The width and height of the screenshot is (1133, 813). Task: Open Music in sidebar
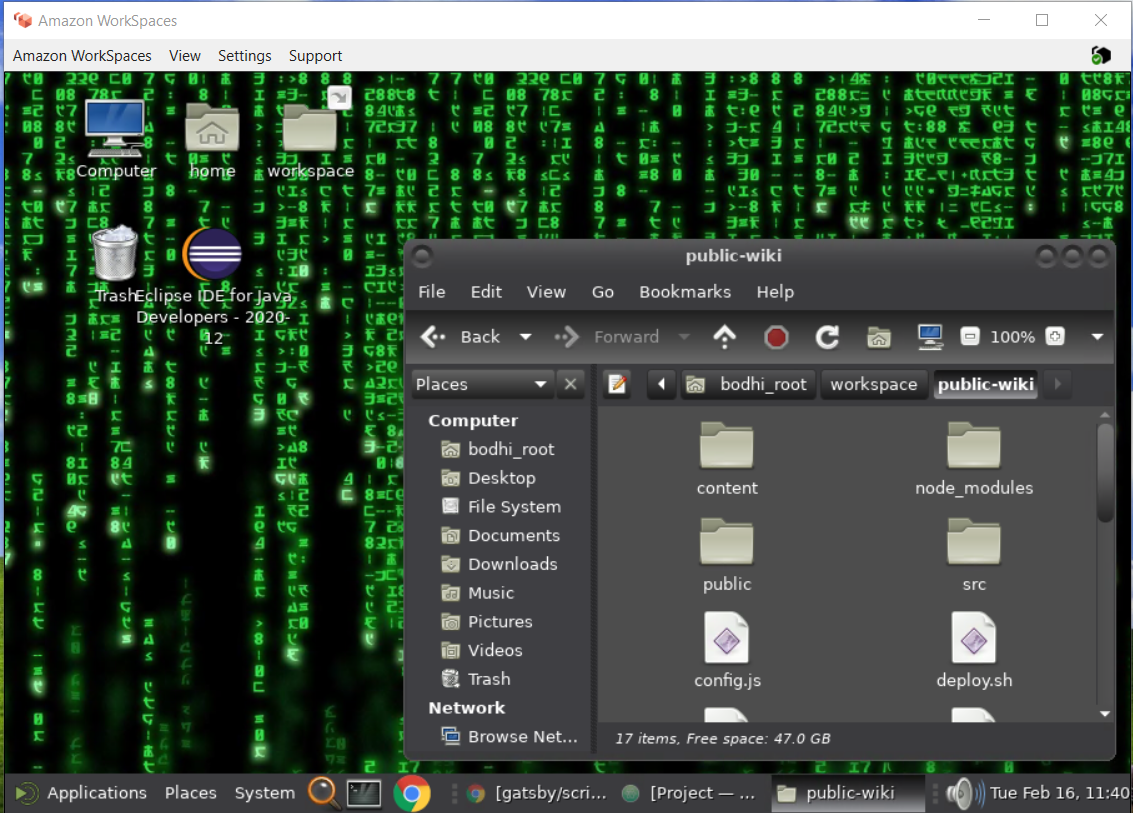tap(478, 593)
